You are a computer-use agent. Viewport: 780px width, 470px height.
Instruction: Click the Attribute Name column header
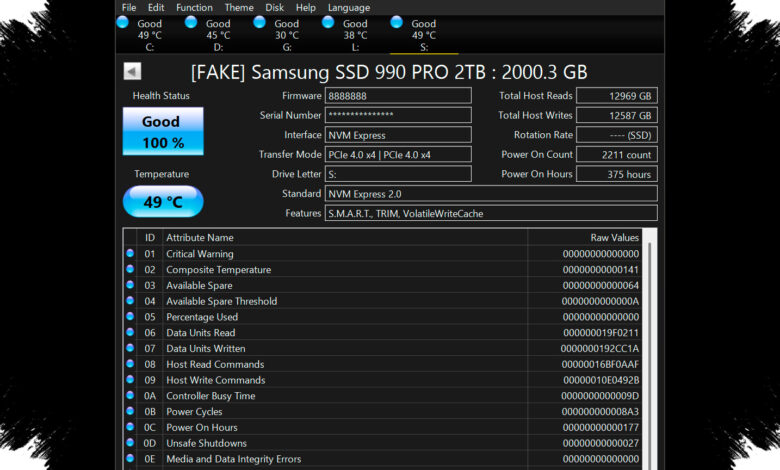(x=345, y=237)
